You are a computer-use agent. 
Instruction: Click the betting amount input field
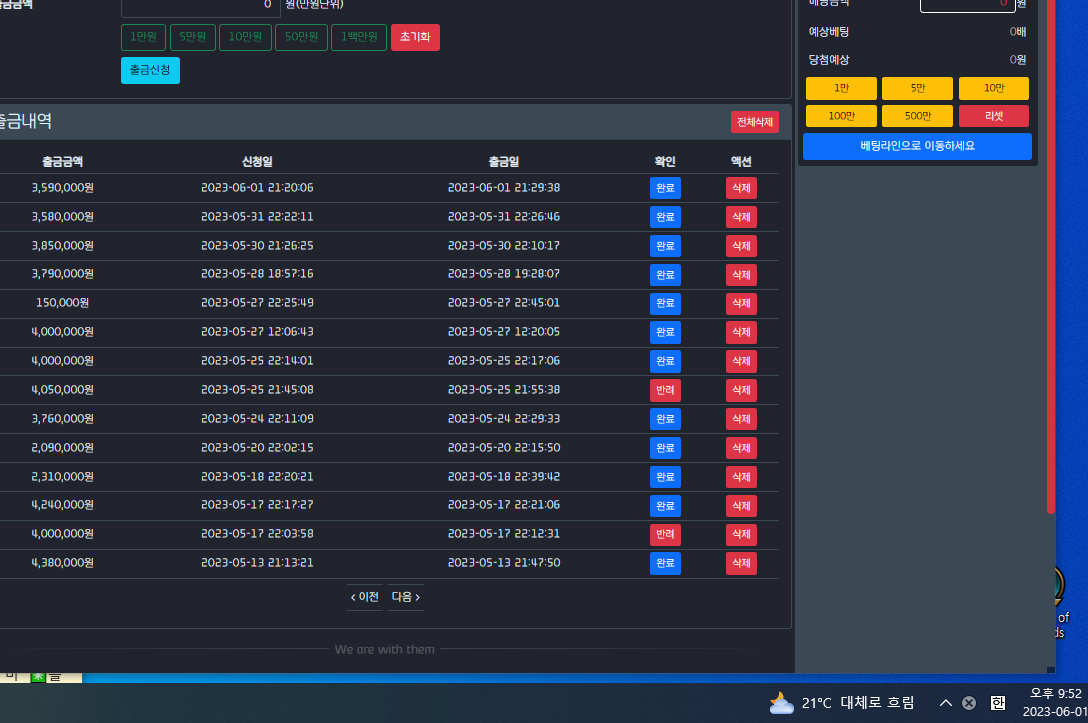968,5
